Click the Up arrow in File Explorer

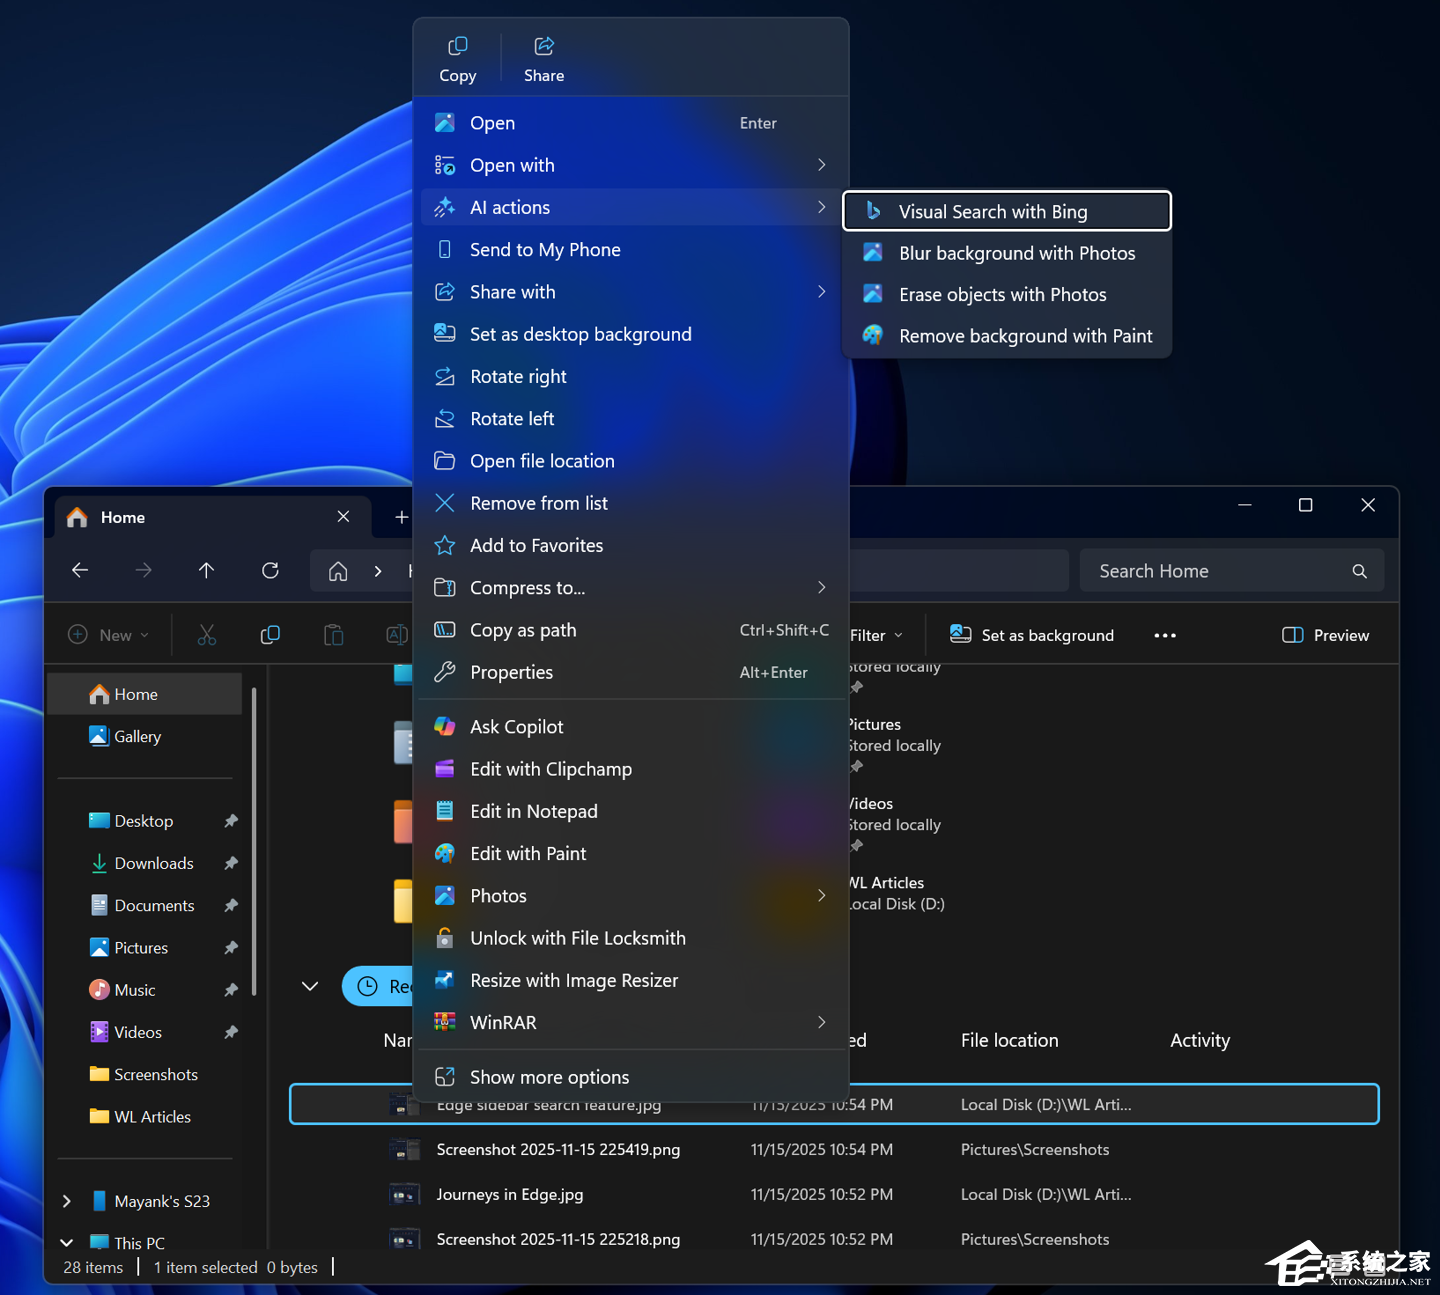[x=207, y=570]
